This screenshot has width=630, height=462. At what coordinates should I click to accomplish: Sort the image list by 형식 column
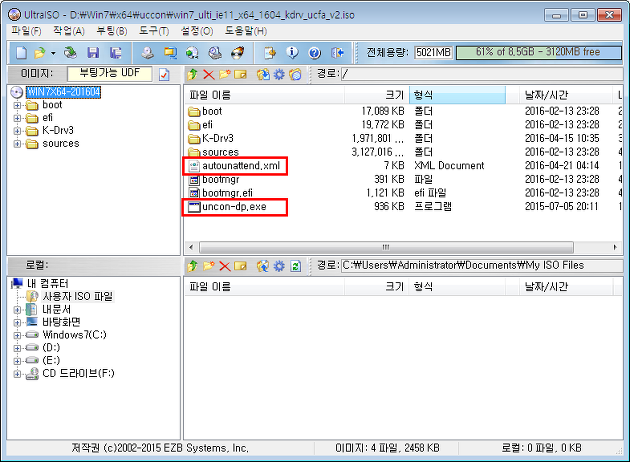tap(457, 95)
